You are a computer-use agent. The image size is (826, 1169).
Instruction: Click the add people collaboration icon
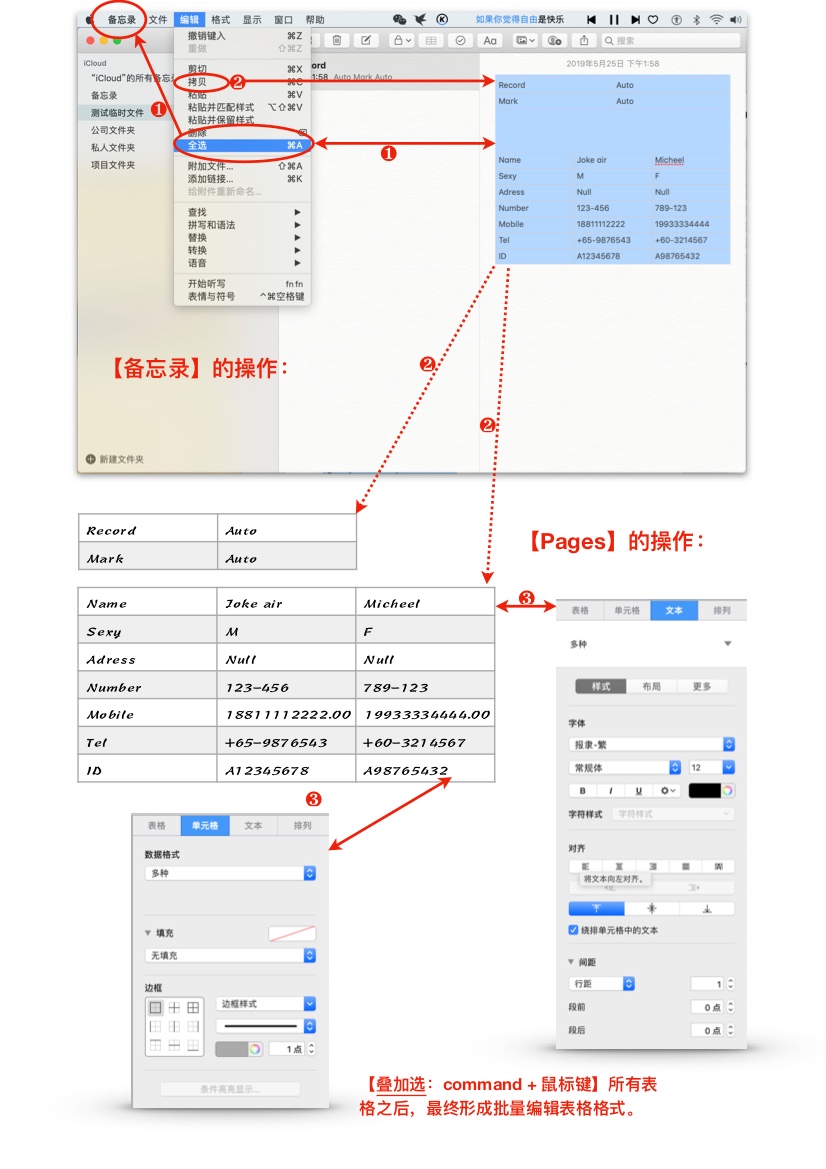point(555,40)
